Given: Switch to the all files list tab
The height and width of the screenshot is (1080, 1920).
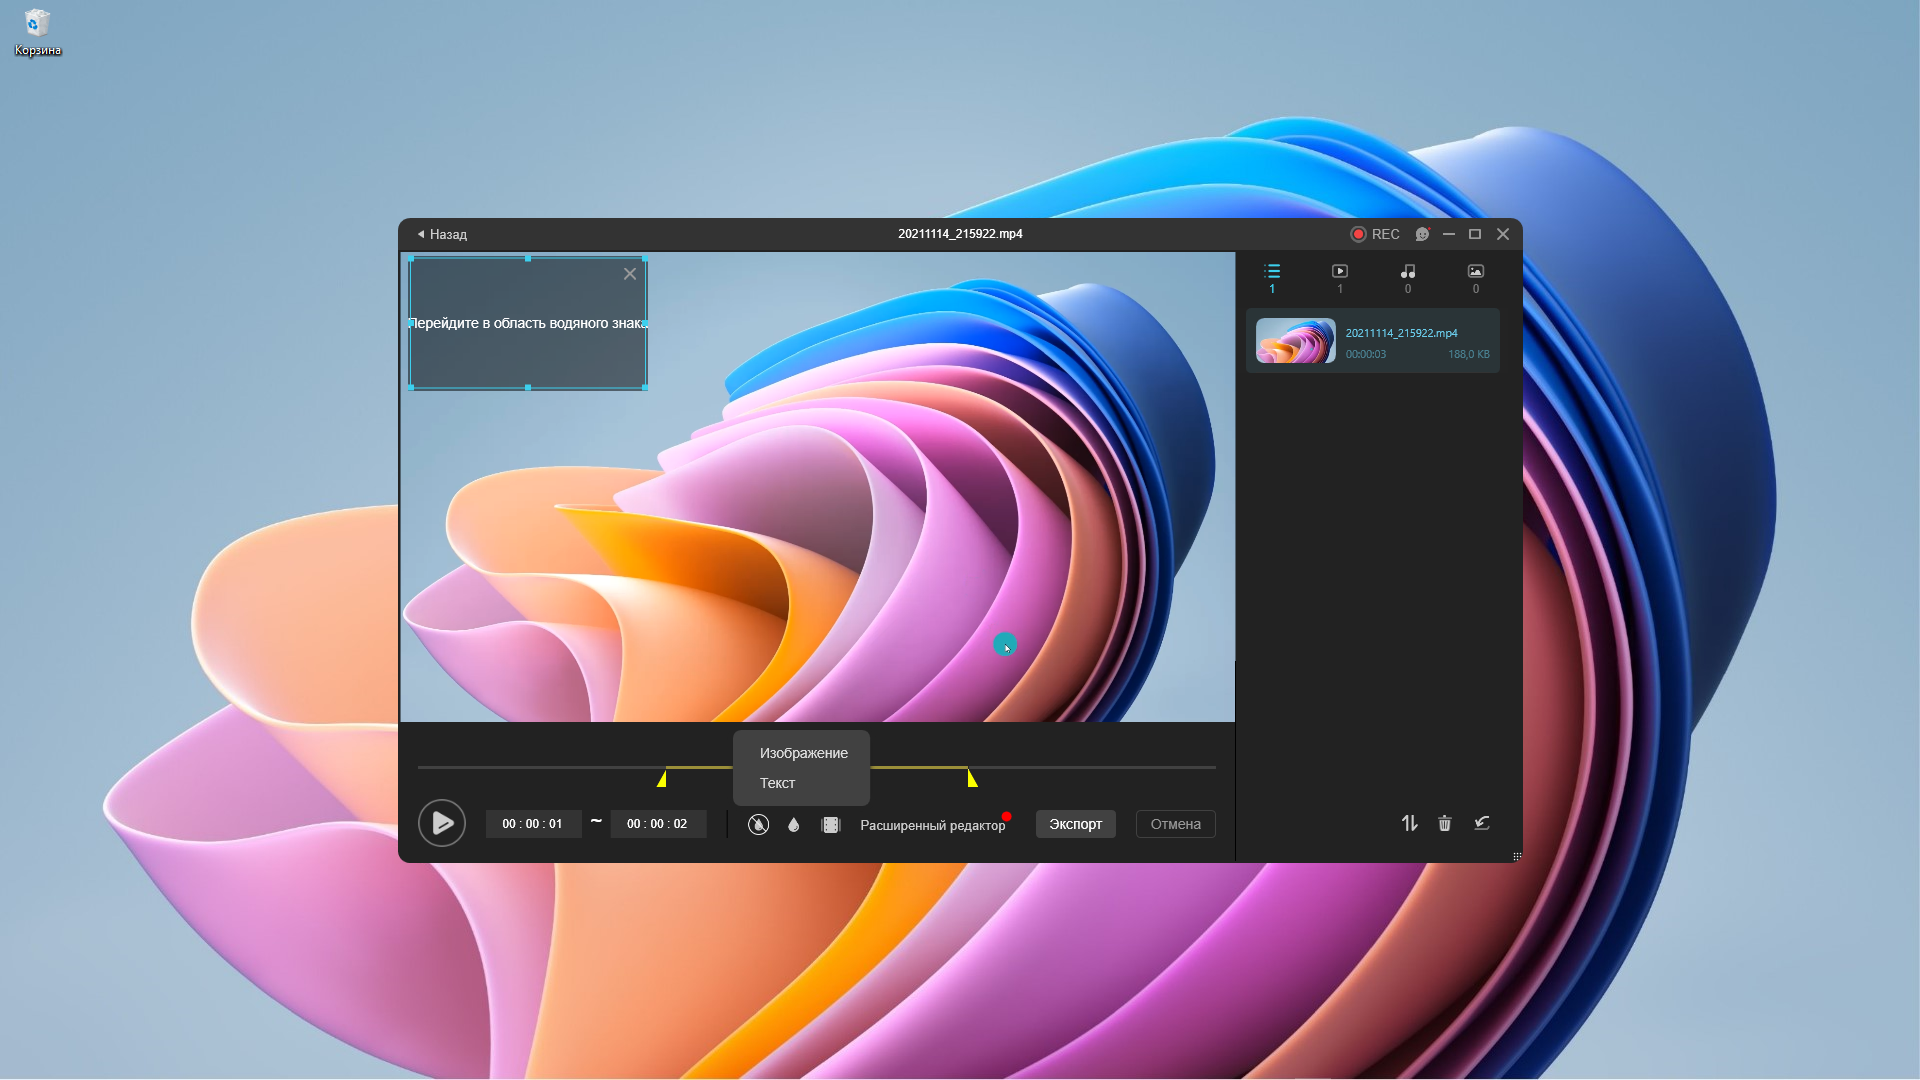Looking at the screenshot, I should click(1272, 277).
